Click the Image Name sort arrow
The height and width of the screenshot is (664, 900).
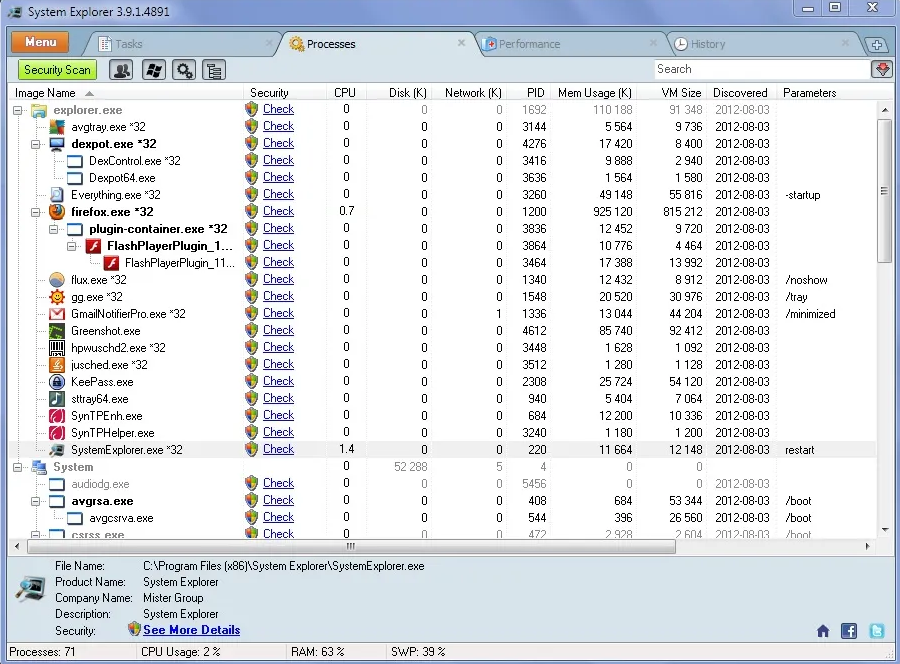[x=89, y=94]
